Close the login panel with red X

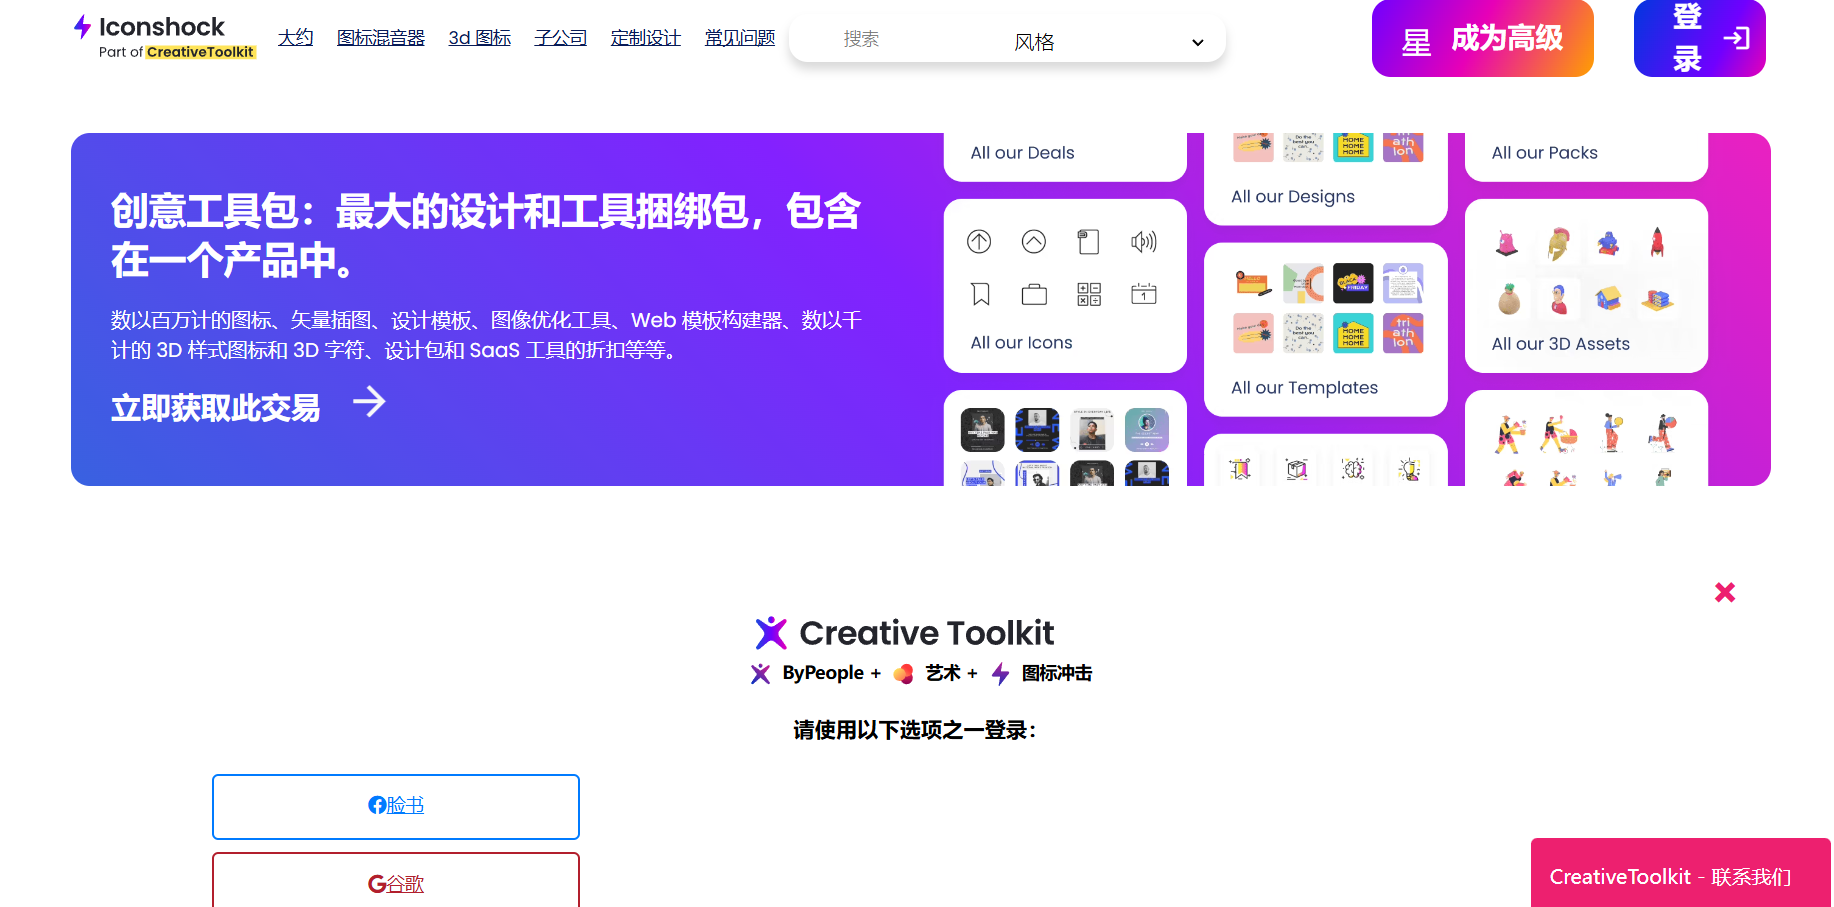[1725, 592]
